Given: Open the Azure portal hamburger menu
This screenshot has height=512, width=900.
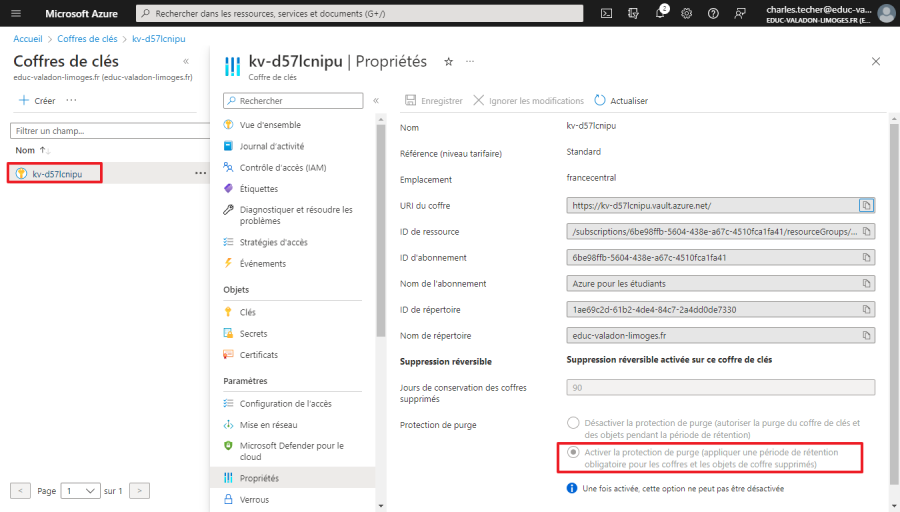Looking at the screenshot, I should (16, 13).
